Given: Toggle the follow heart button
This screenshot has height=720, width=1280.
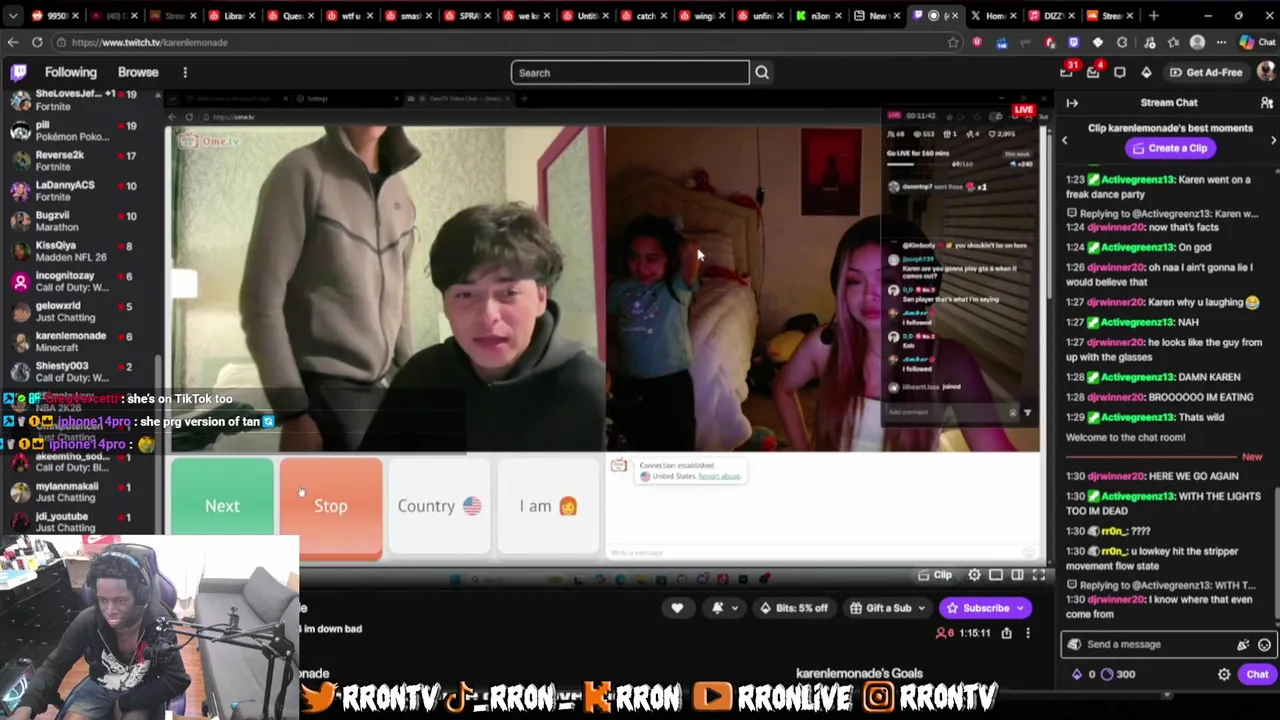Looking at the screenshot, I should tap(677, 608).
